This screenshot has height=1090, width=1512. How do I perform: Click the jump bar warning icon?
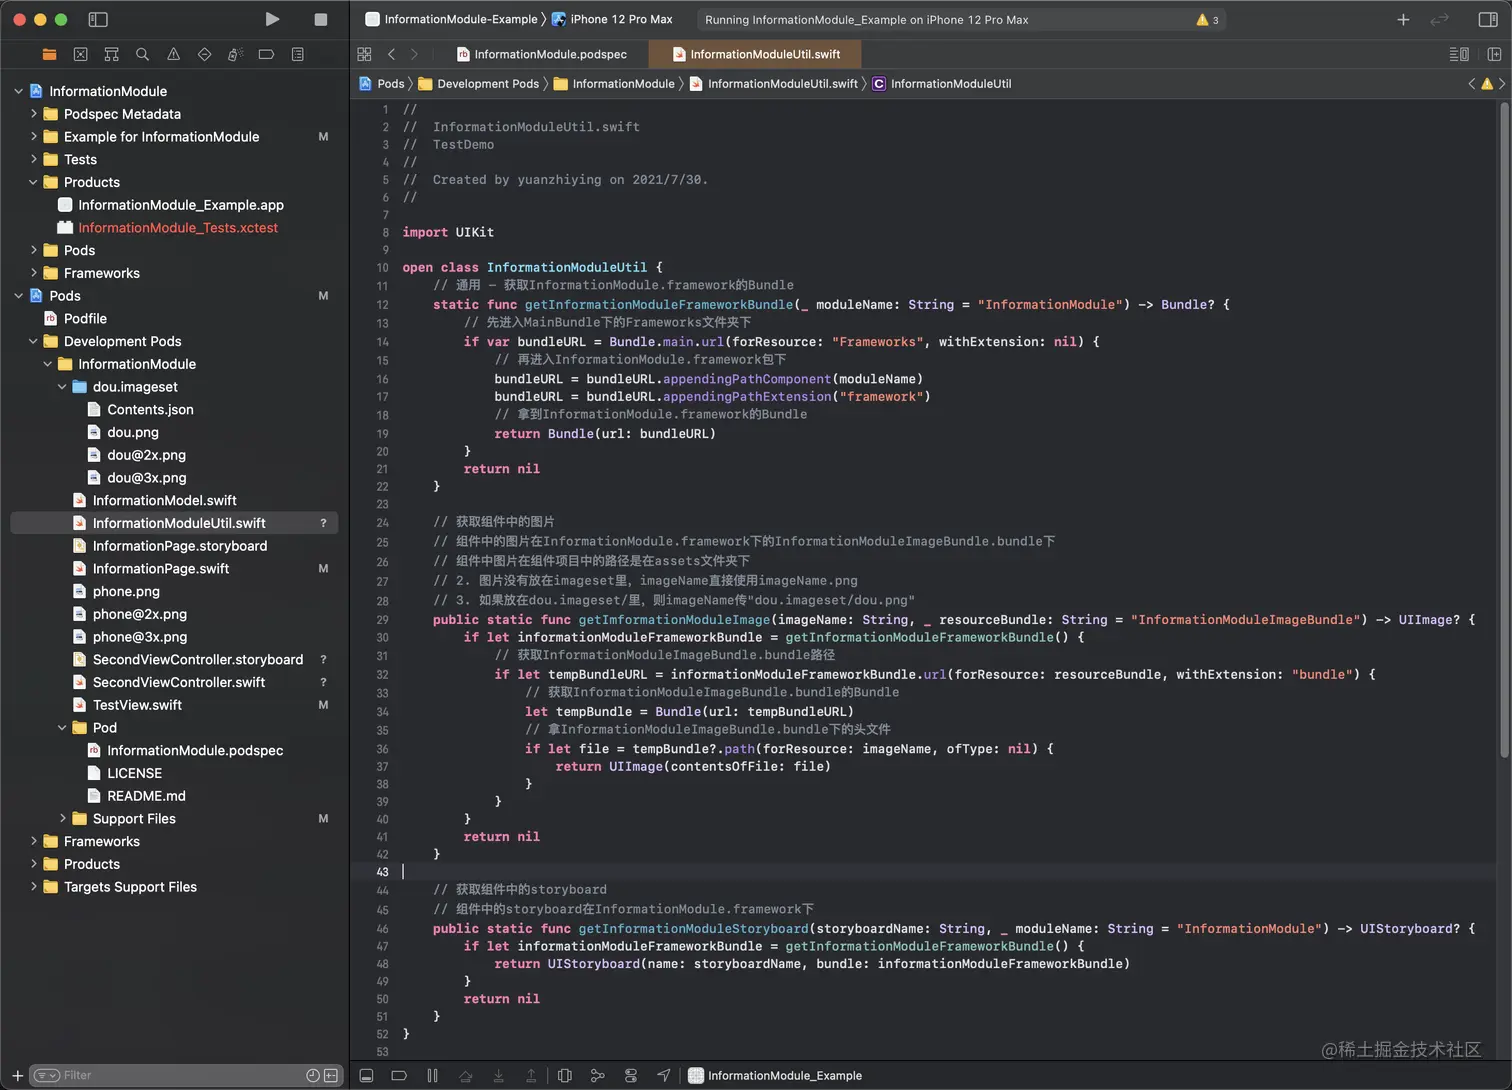click(x=1487, y=84)
